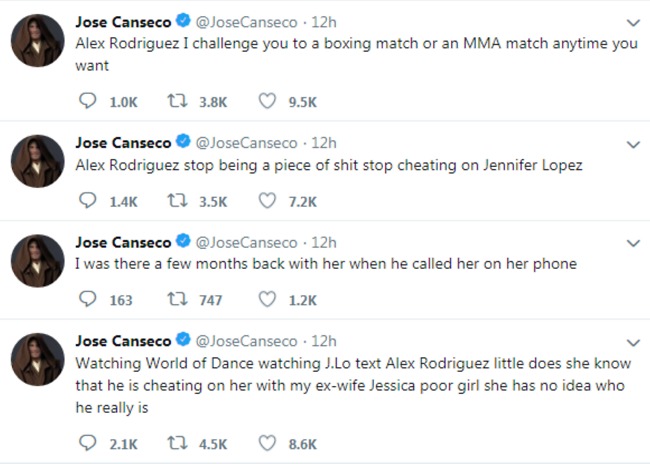Like the tweet about her phone call
650x464 pixels.
[267, 299]
